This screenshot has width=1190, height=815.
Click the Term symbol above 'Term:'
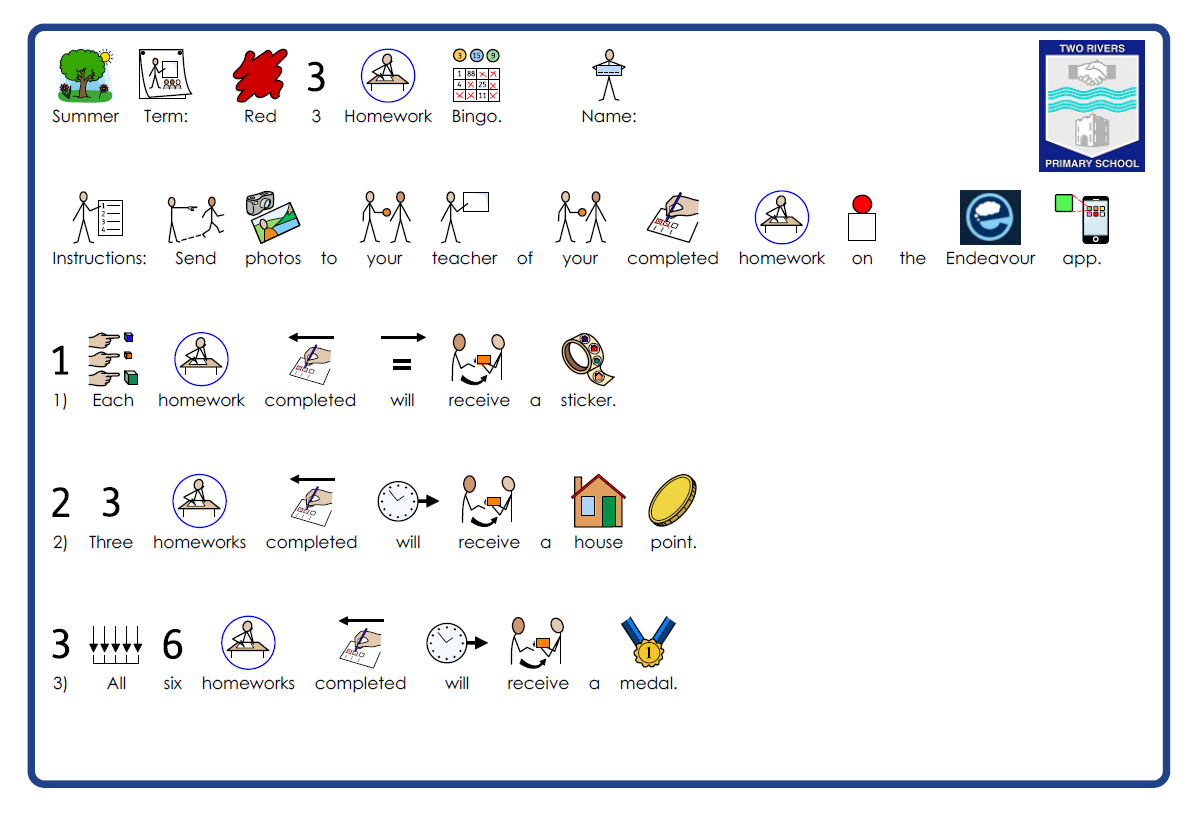point(165,75)
